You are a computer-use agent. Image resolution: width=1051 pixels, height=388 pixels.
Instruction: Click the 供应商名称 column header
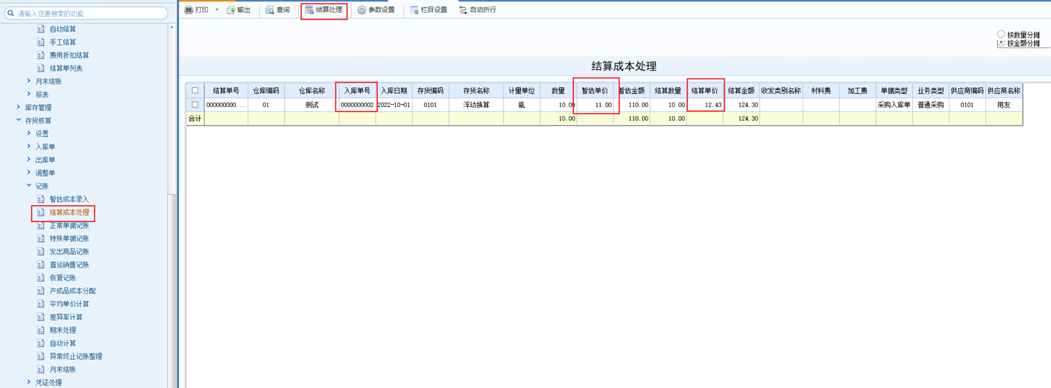click(x=1004, y=90)
